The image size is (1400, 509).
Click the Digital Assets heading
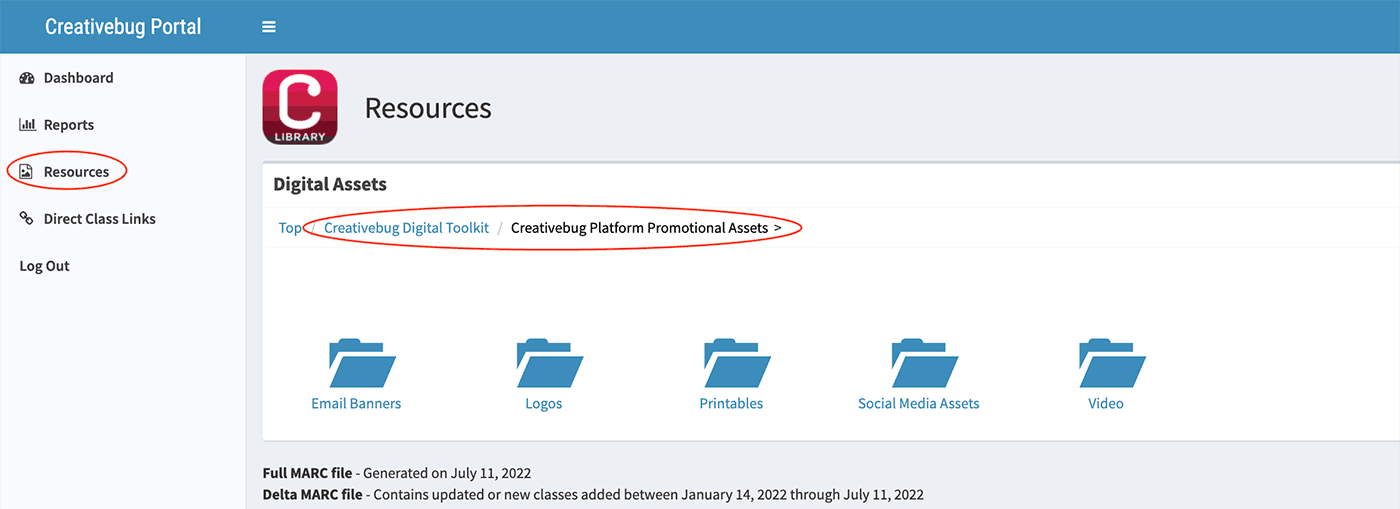330,185
